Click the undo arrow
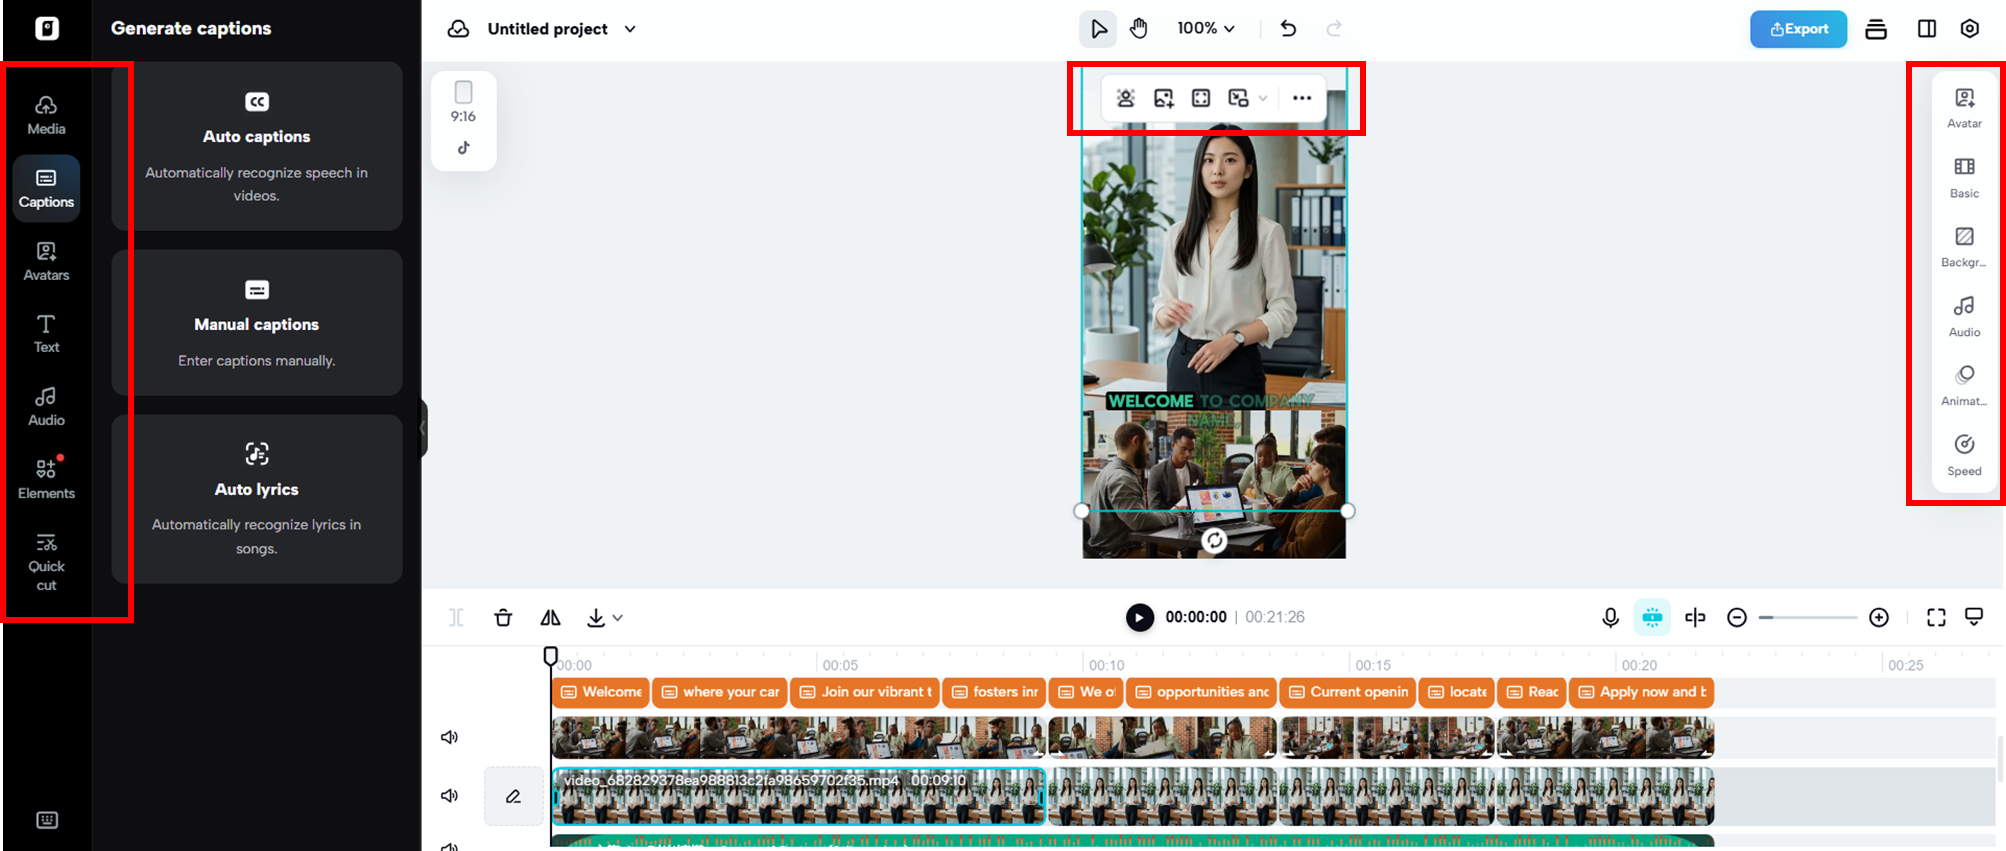2006x851 pixels. tap(1288, 29)
